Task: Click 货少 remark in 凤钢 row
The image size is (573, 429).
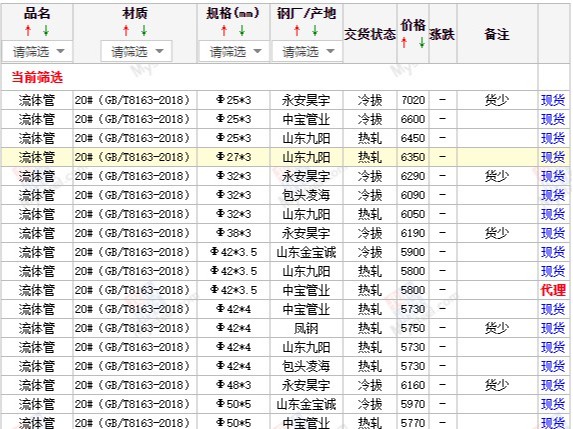Action: (497, 328)
